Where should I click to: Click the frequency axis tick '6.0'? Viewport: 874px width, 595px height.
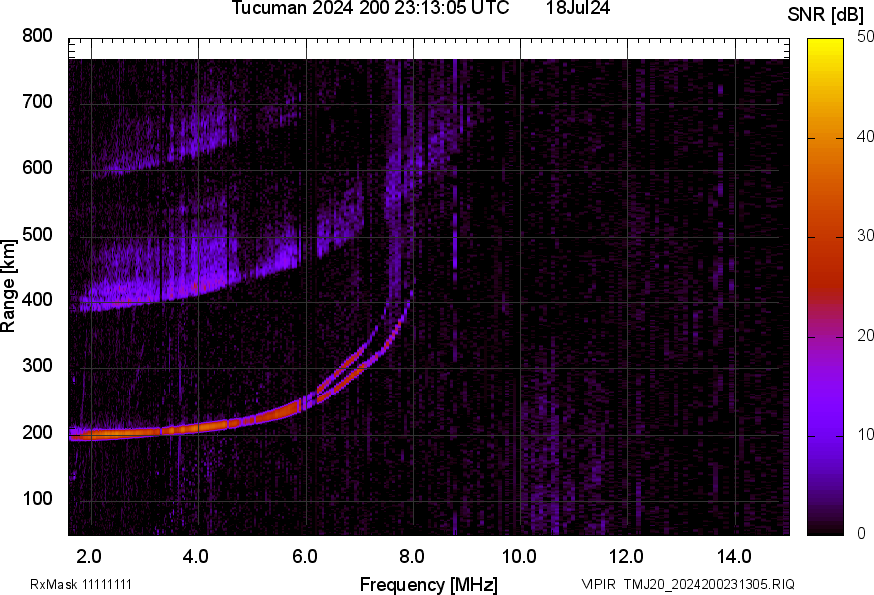coord(304,556)
